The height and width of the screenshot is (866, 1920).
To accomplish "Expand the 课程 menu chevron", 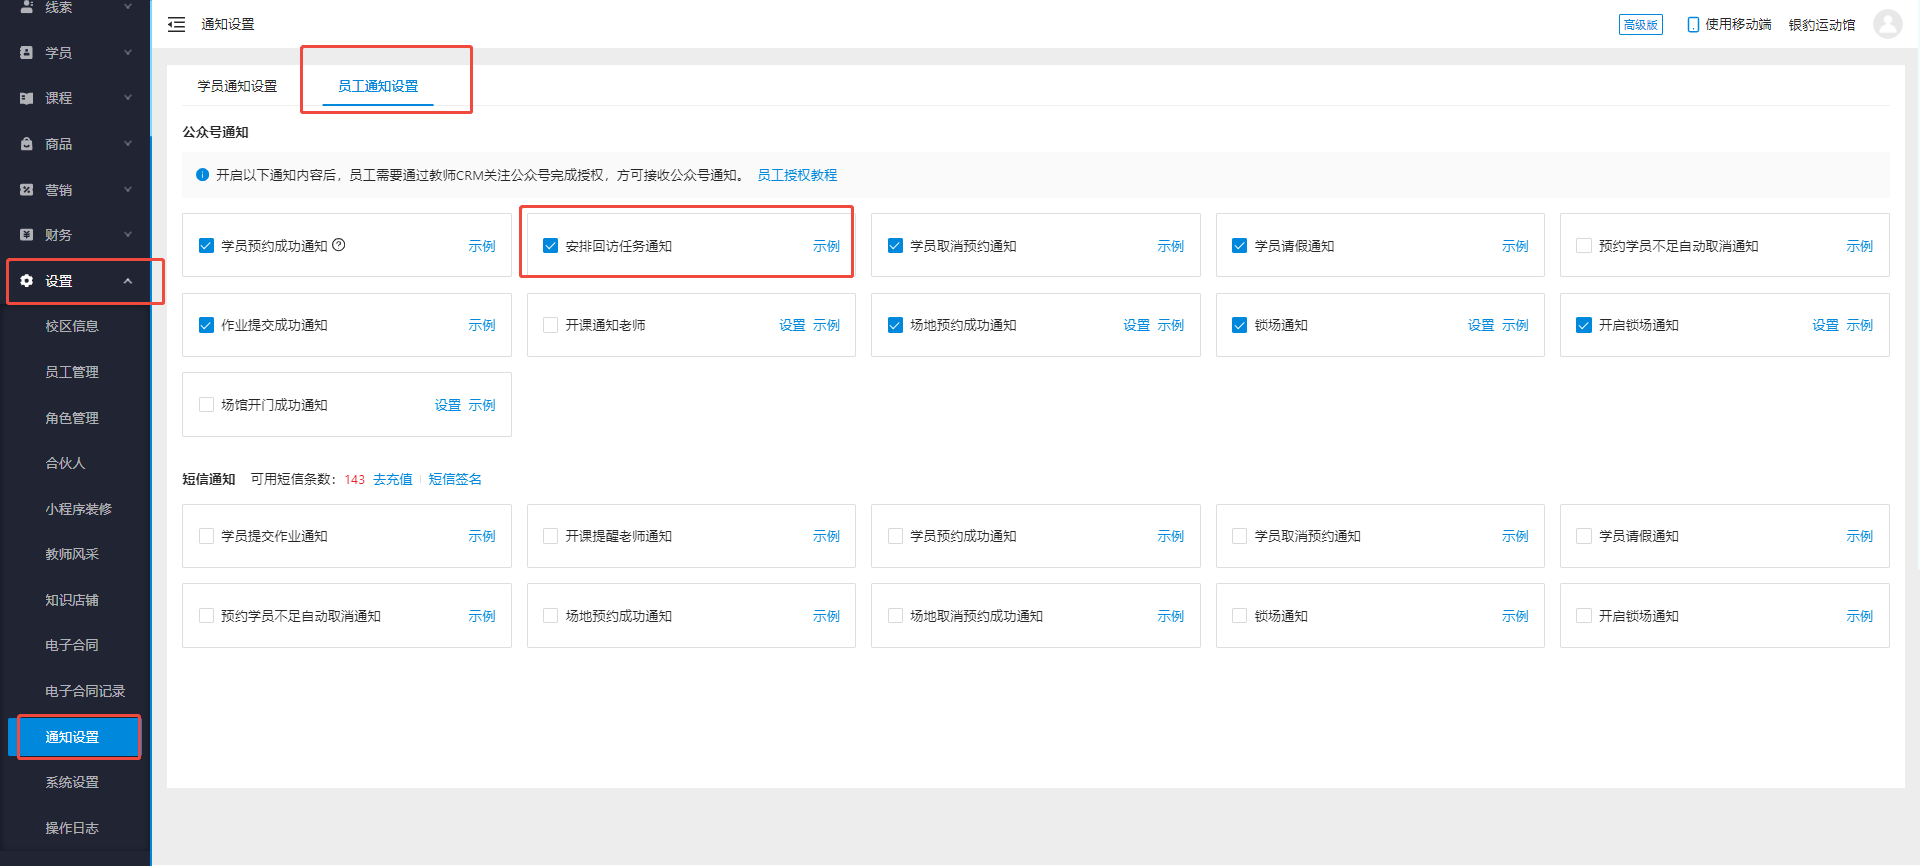I will (x=128, y=98).
